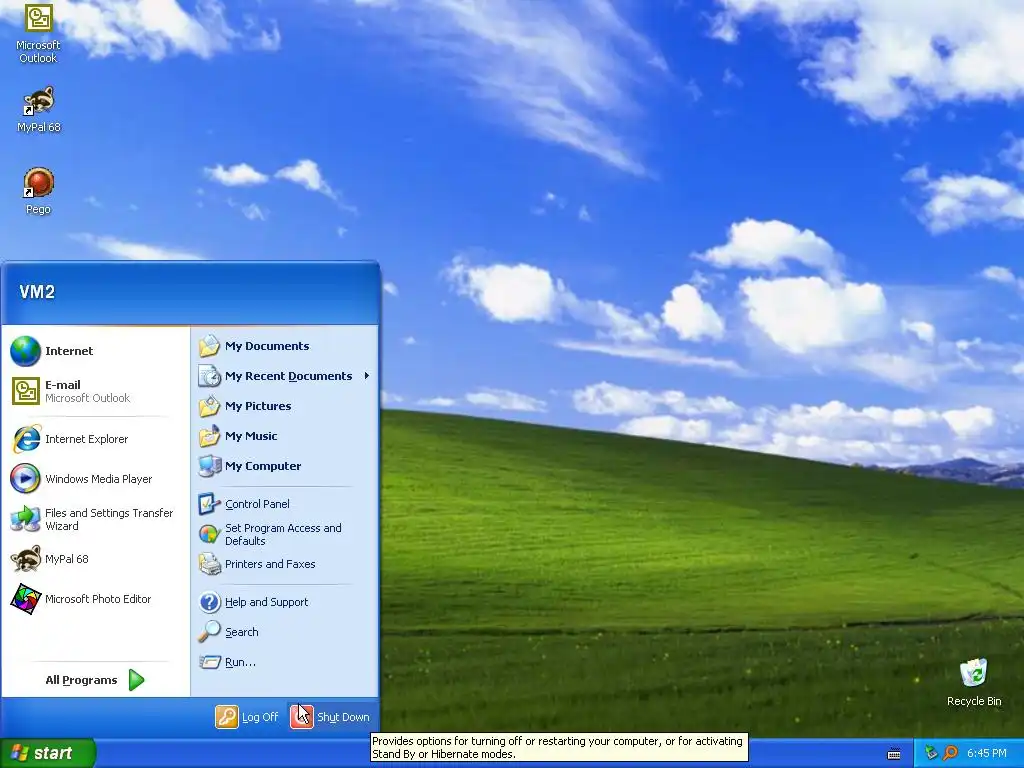Click the start button
Screen dimensions: 1024x768
coord(48,753)
